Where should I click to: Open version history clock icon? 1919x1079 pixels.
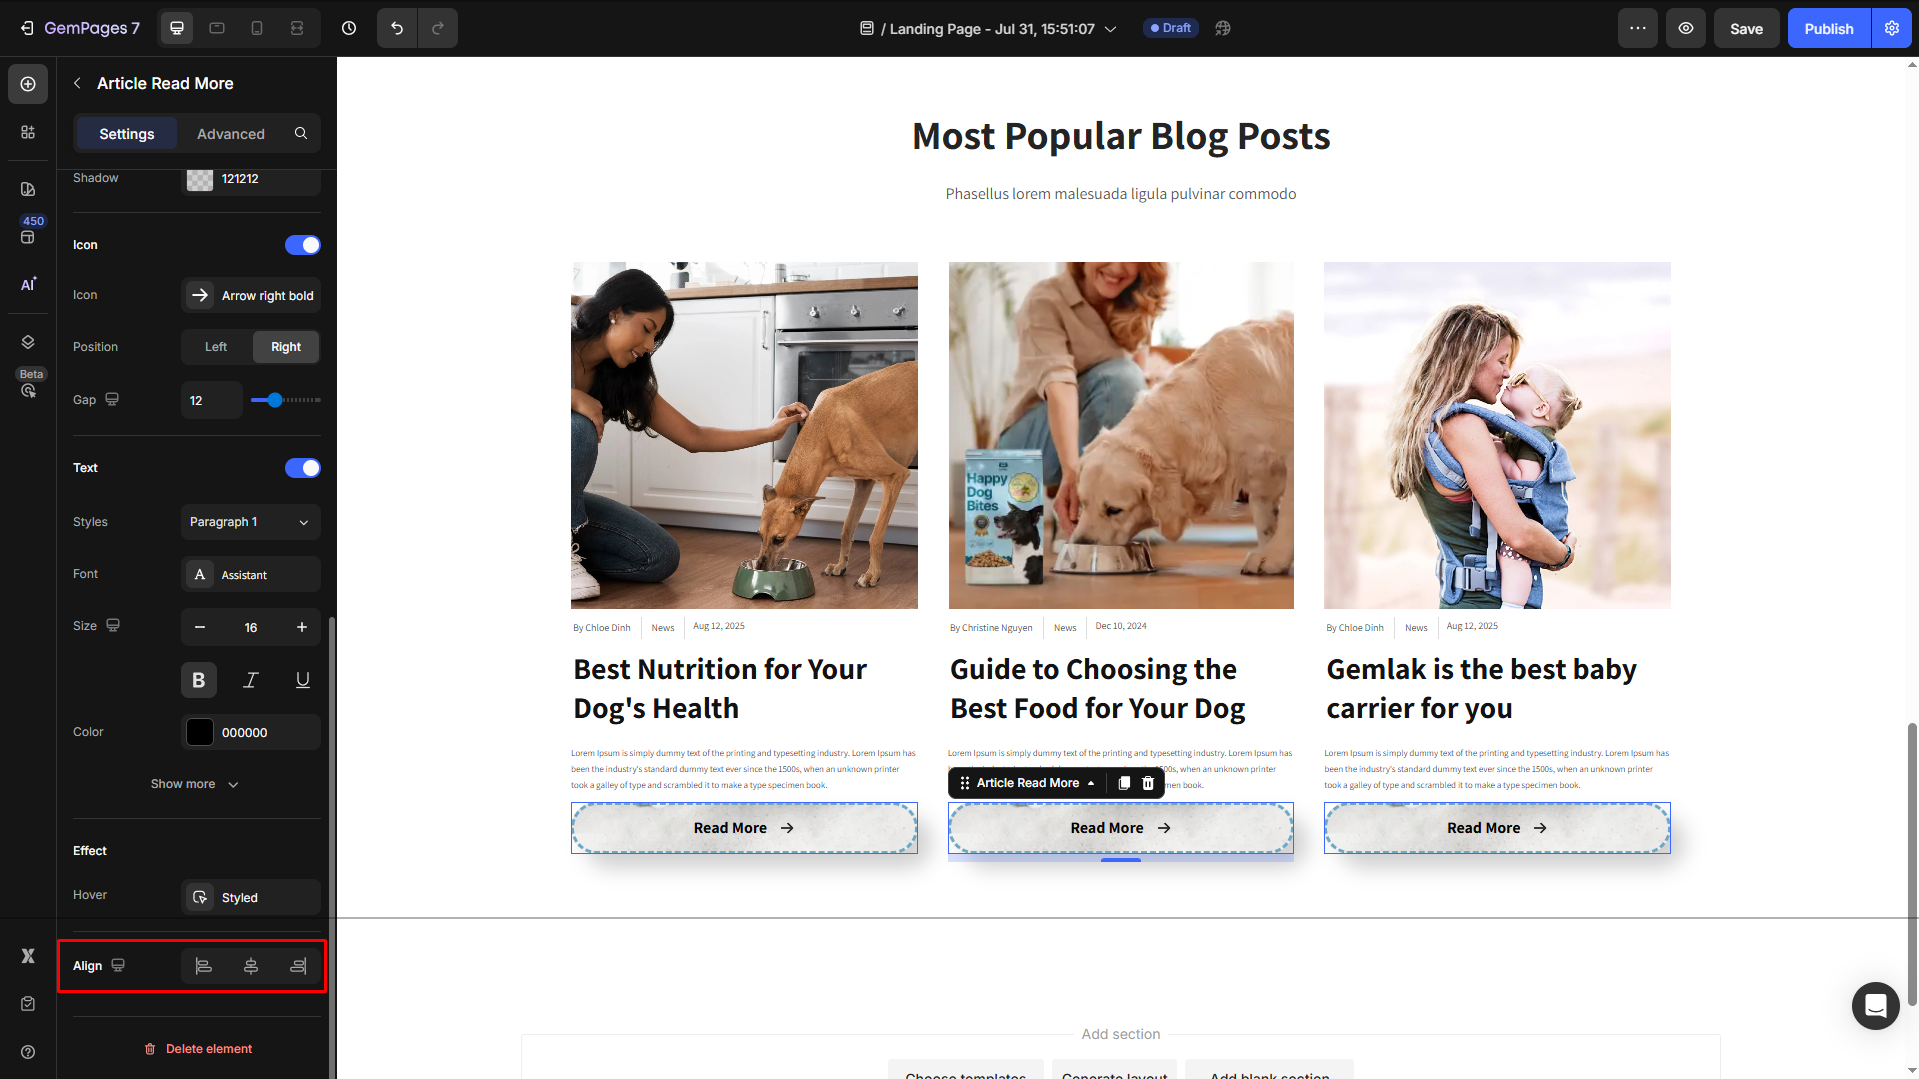(x=349, y=28)
